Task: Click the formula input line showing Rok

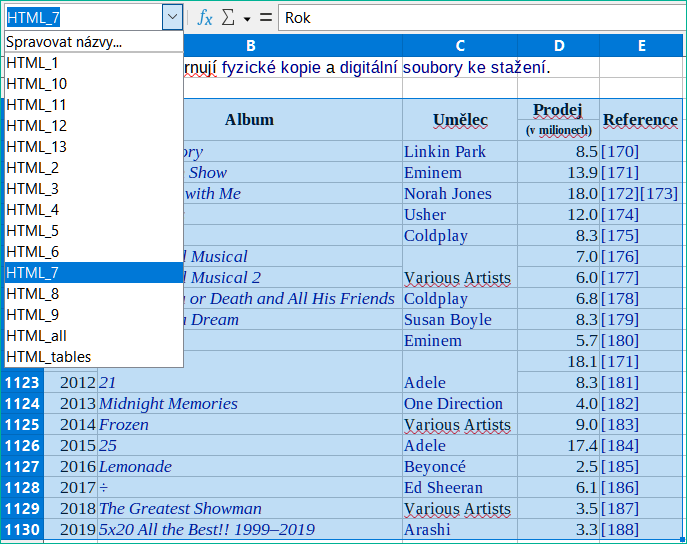Action: [481, 18]
